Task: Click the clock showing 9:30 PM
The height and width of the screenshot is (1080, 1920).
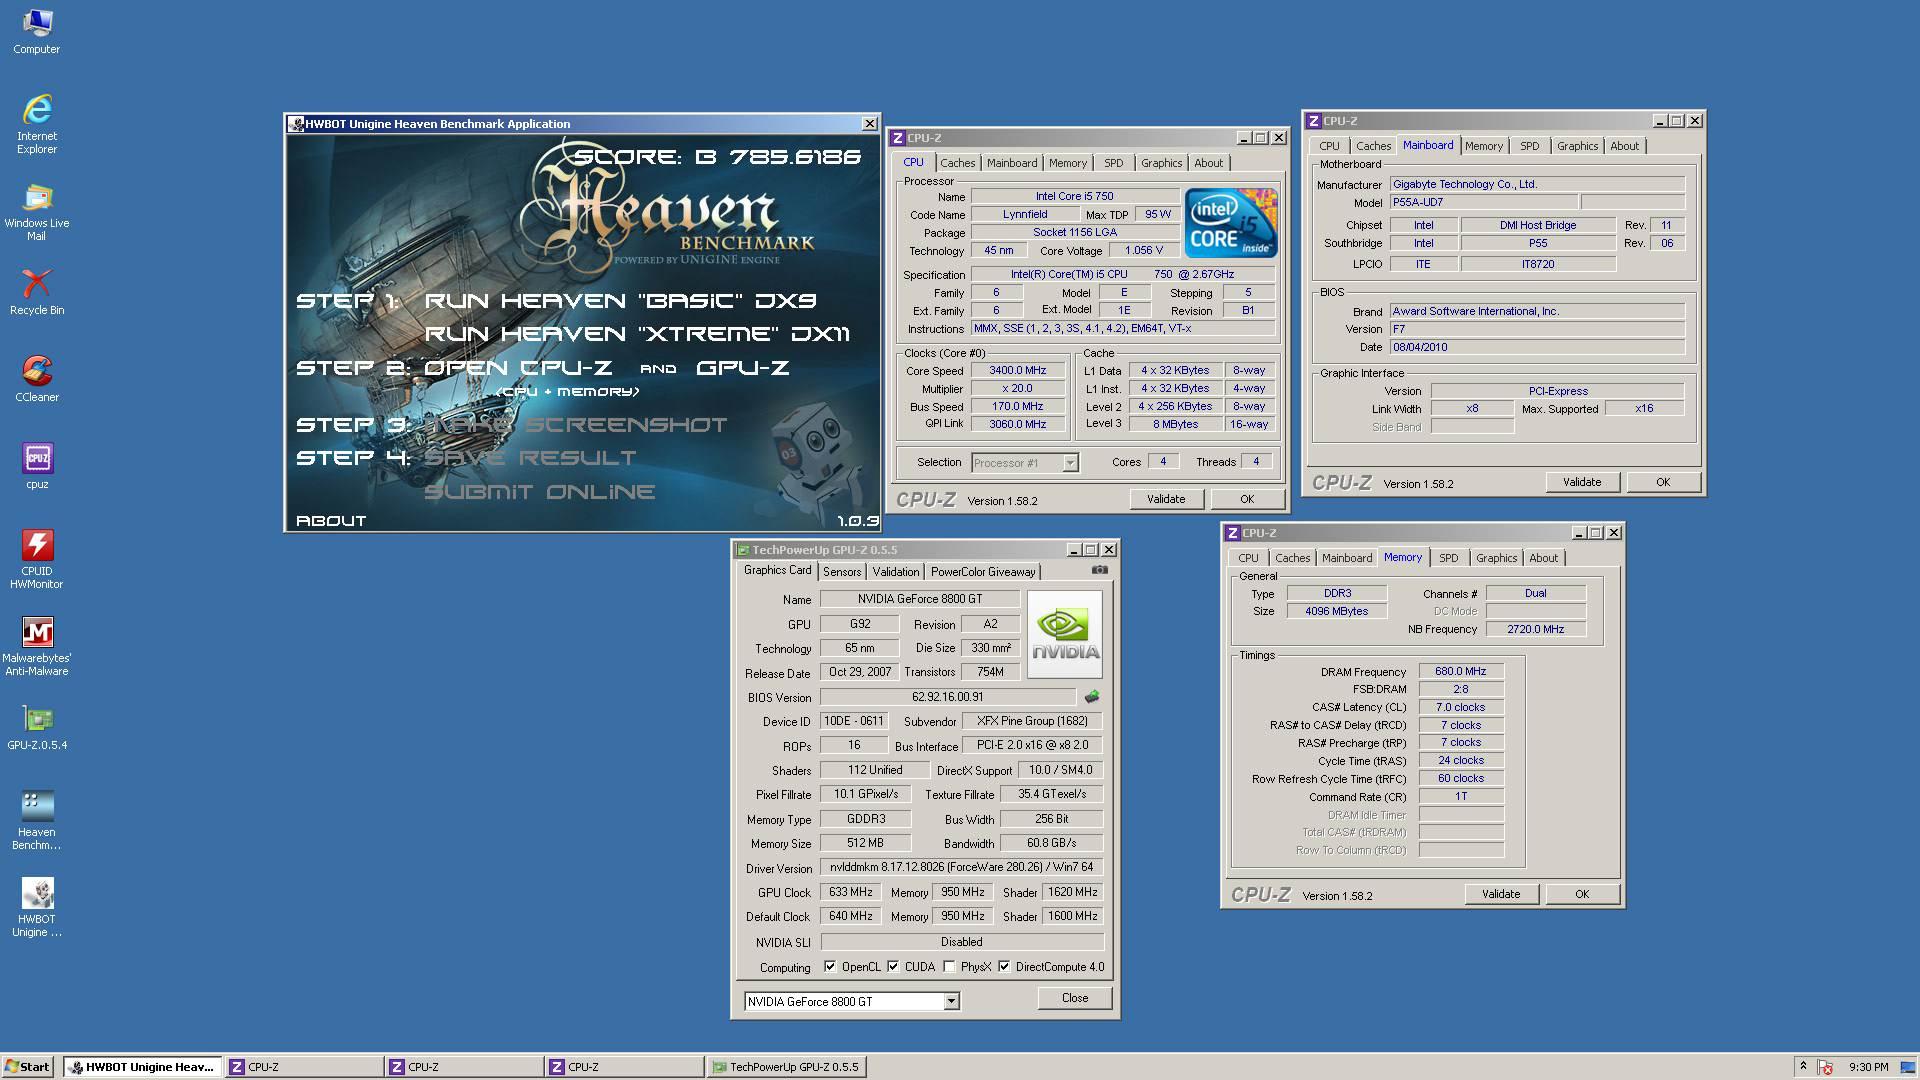Action: 1869,1067
